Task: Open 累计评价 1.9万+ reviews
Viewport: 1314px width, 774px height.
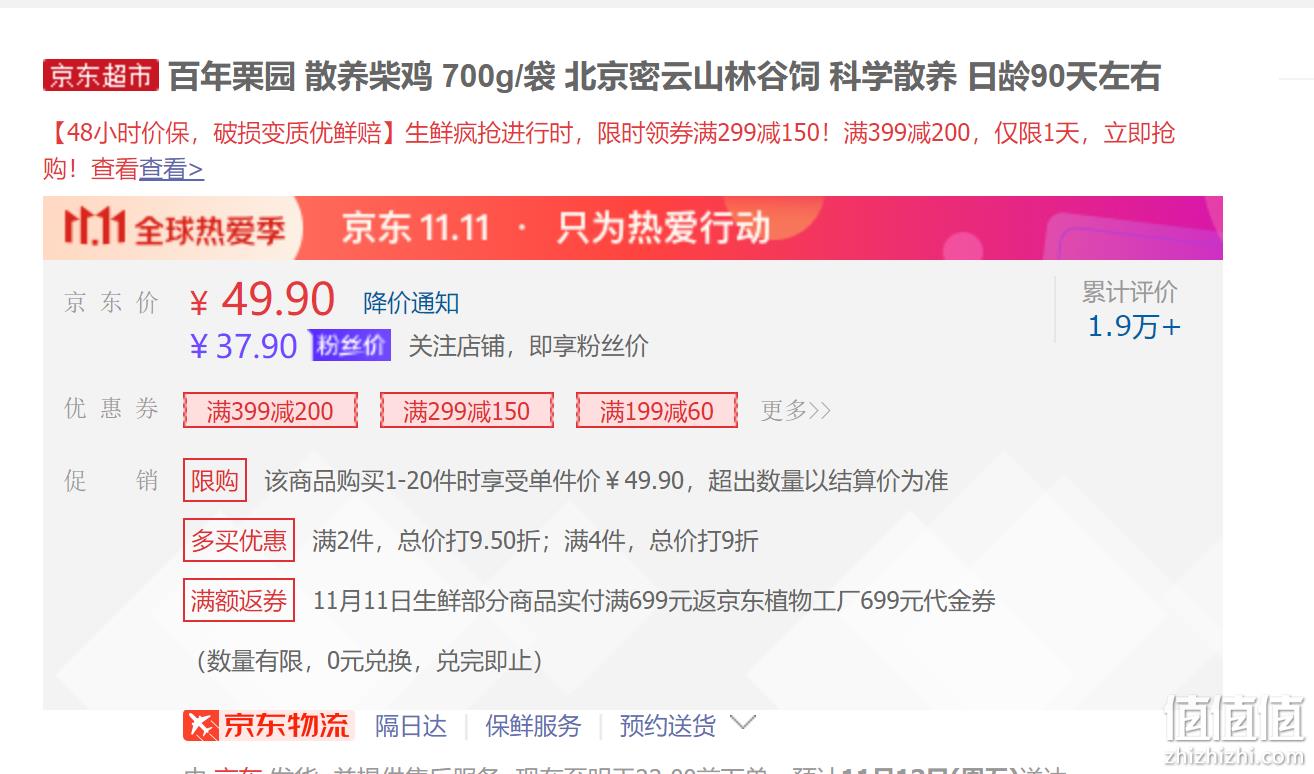Action: (x=1132, y=310)
